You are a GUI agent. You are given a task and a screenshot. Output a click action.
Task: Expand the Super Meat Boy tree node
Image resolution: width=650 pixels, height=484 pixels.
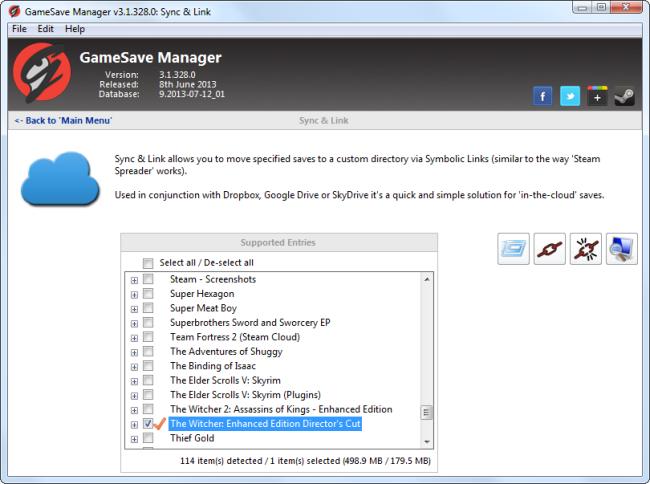134,310
